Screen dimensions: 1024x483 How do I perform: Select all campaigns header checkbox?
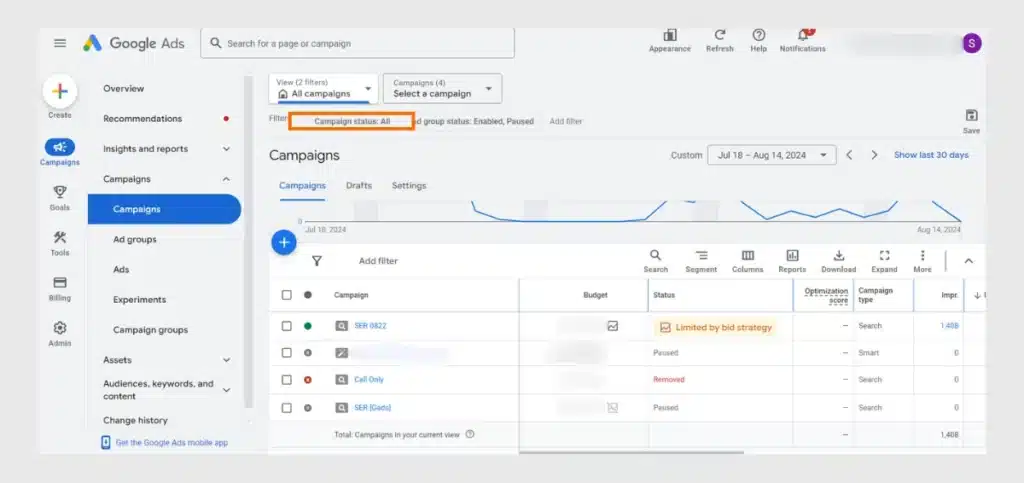[287, 295]
